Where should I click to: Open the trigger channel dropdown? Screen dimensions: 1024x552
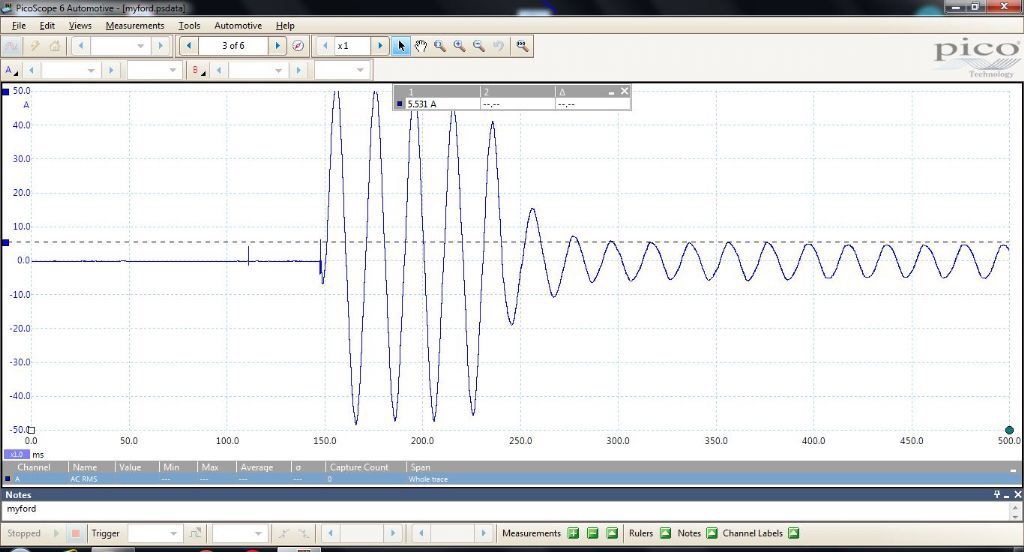pyautogui.click(x=240, y=533)
